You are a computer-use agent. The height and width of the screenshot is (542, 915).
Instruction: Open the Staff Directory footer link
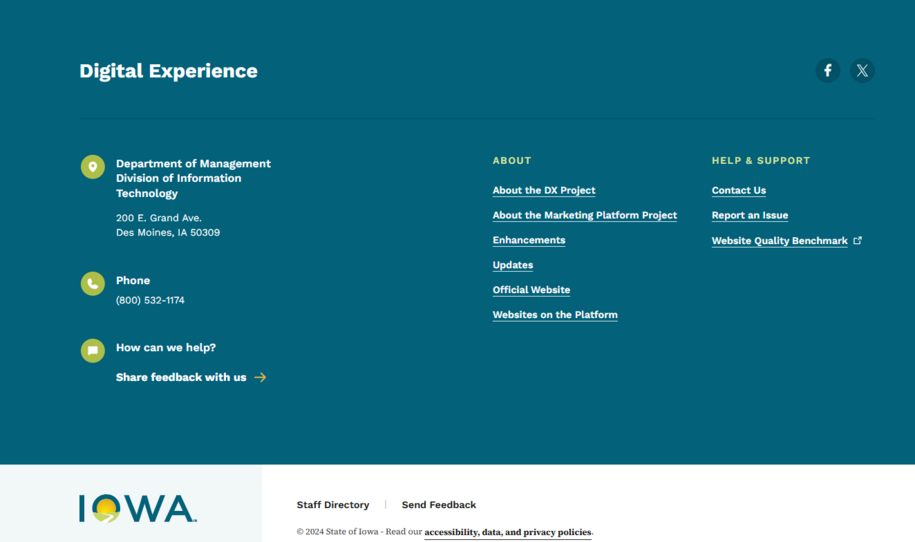coord(333,505)
